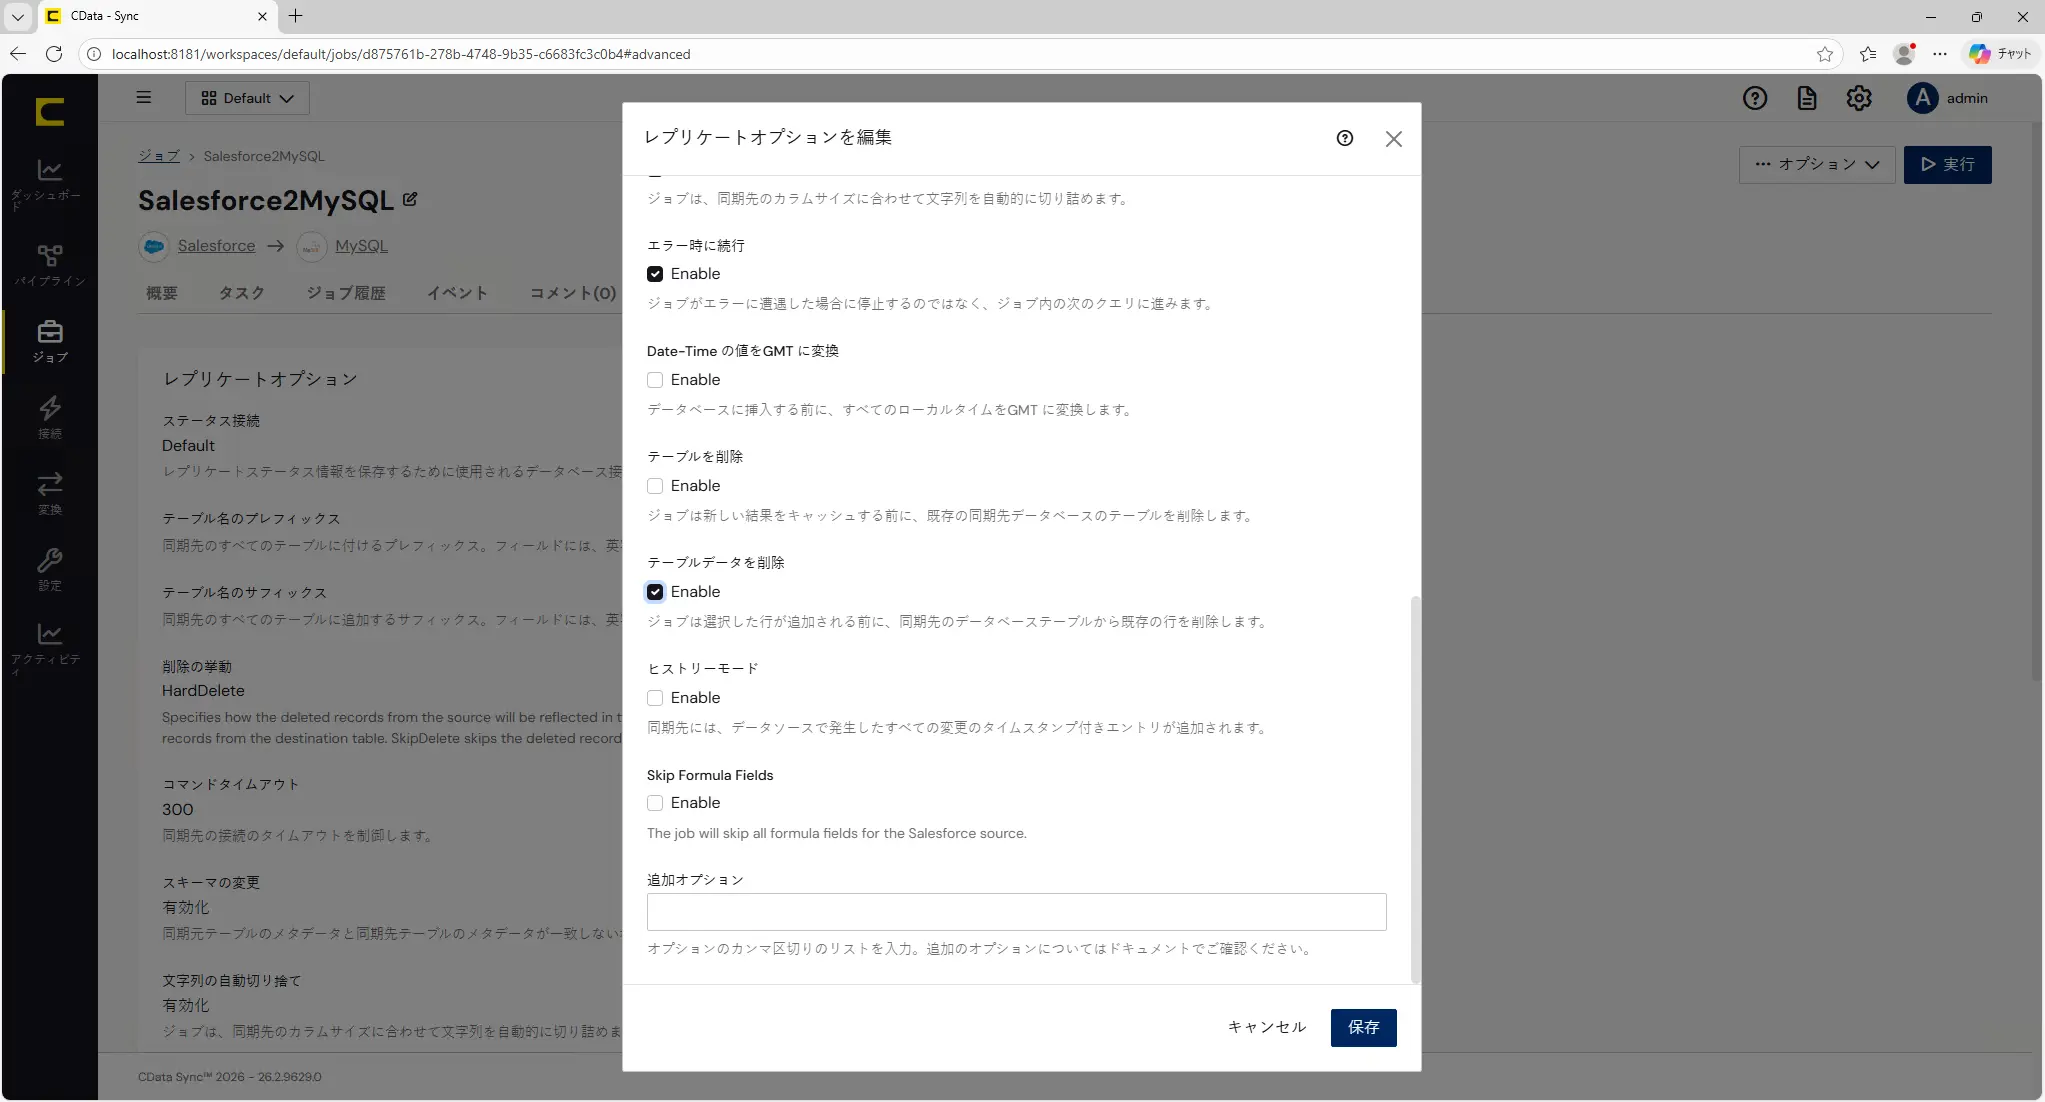Screen dimensions: 2045x1102
Task: Expand the オプション dropdown button
Action: [x=1817, y=164]
